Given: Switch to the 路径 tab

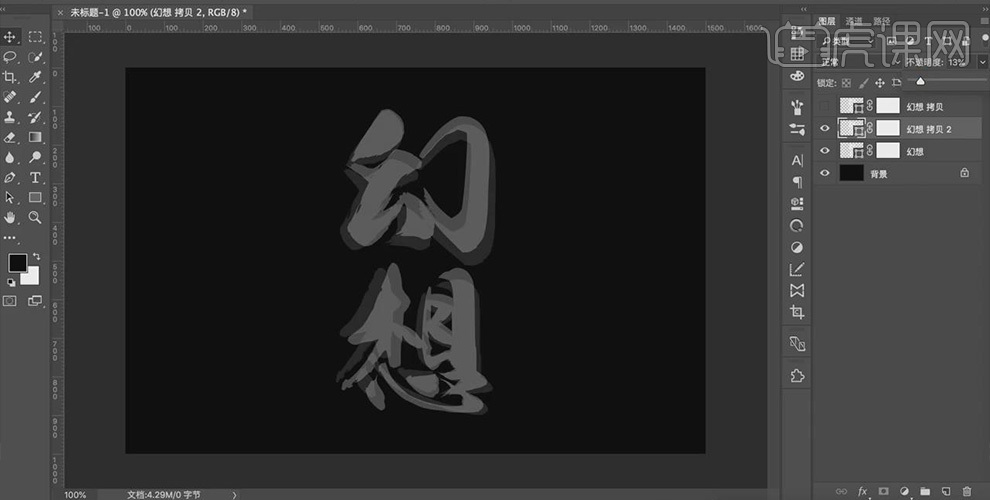Looking at the screenshot, I should click(x=882, y=21).
